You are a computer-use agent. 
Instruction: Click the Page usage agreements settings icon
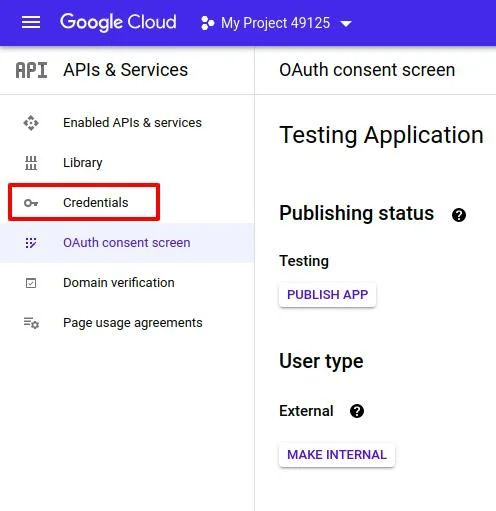pyautogui.click(x=31, y=323)
